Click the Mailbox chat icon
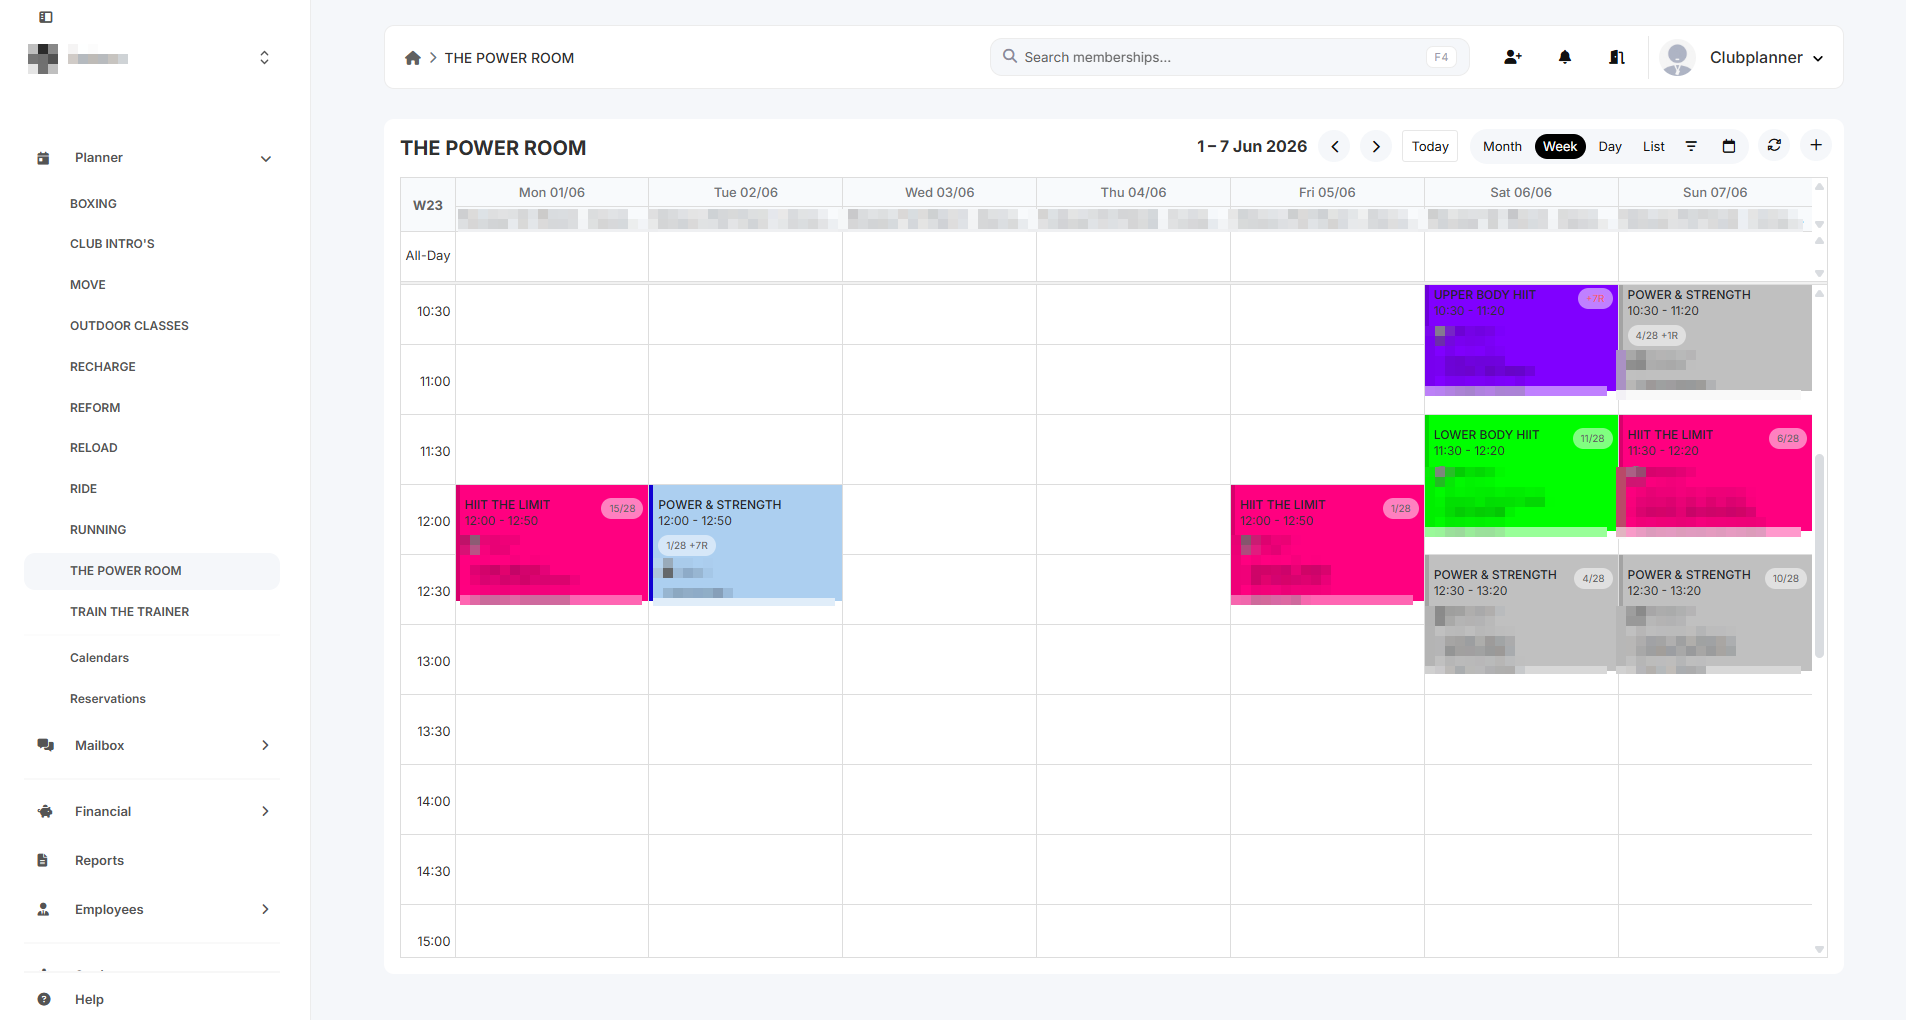 [45, 745]
